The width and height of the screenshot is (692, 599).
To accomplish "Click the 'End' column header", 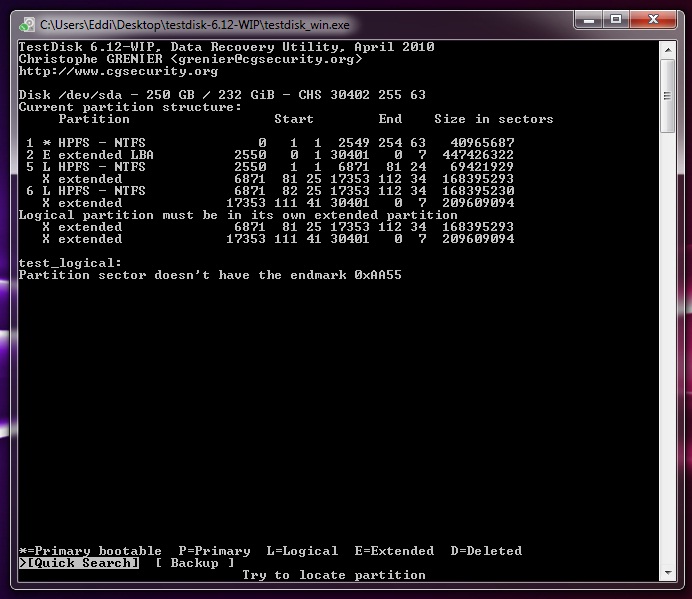I will pyautogui.click(x=390, y=119).
